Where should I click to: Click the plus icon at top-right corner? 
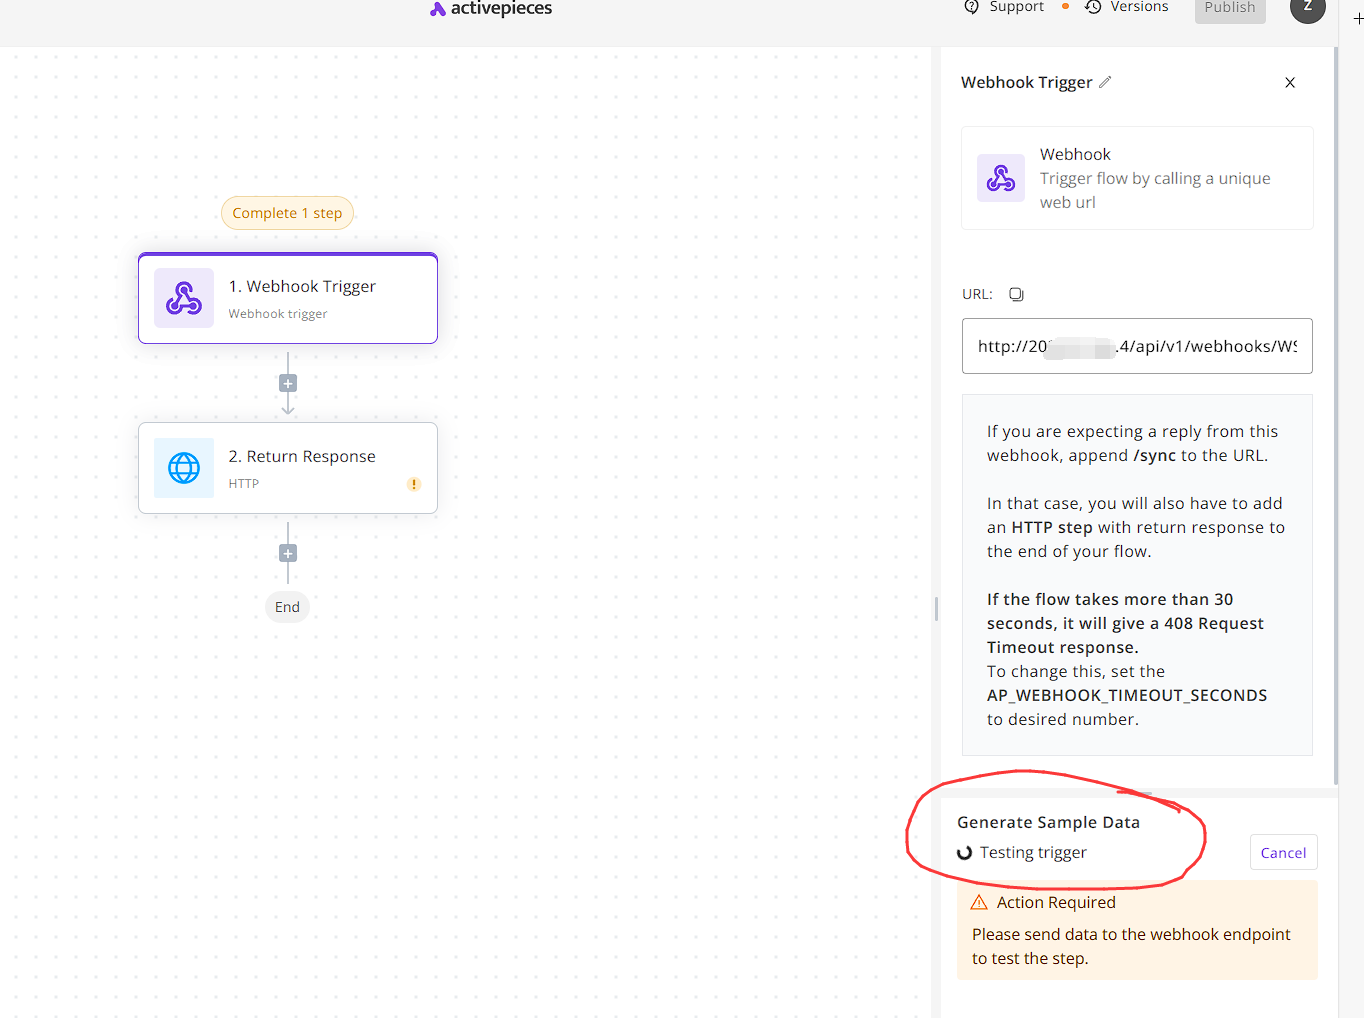click(1358, 18)
